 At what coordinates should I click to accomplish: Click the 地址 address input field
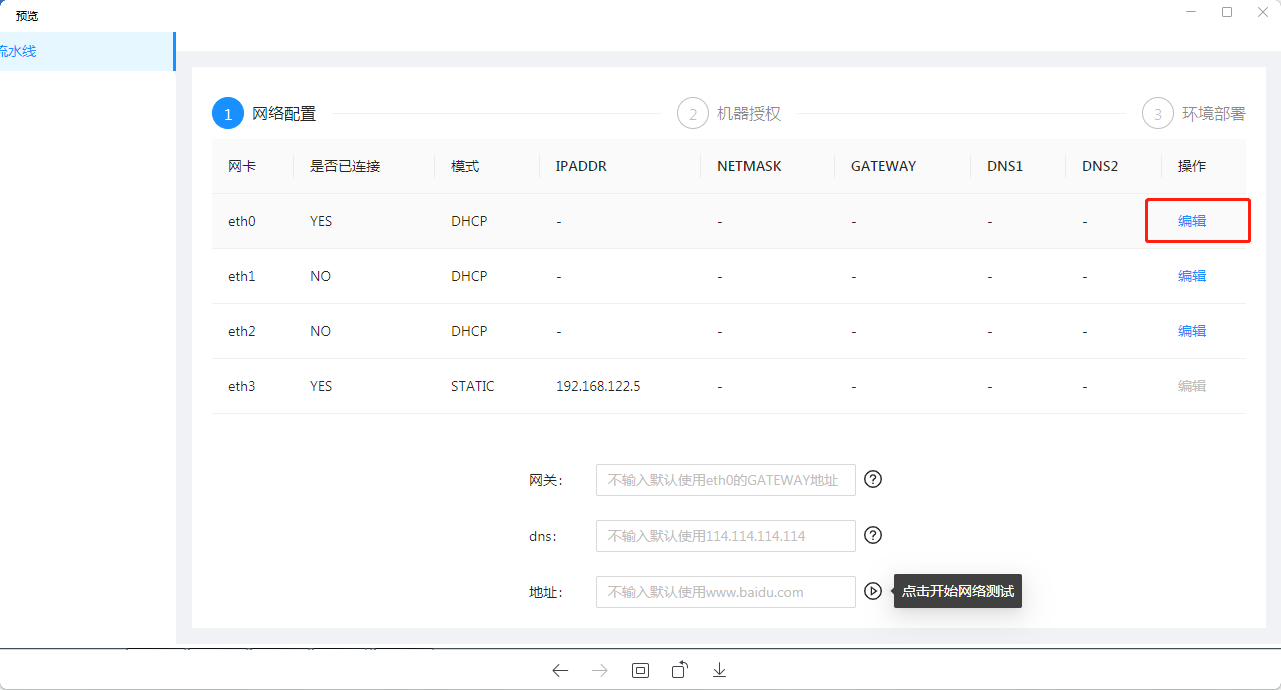(725, 592)
